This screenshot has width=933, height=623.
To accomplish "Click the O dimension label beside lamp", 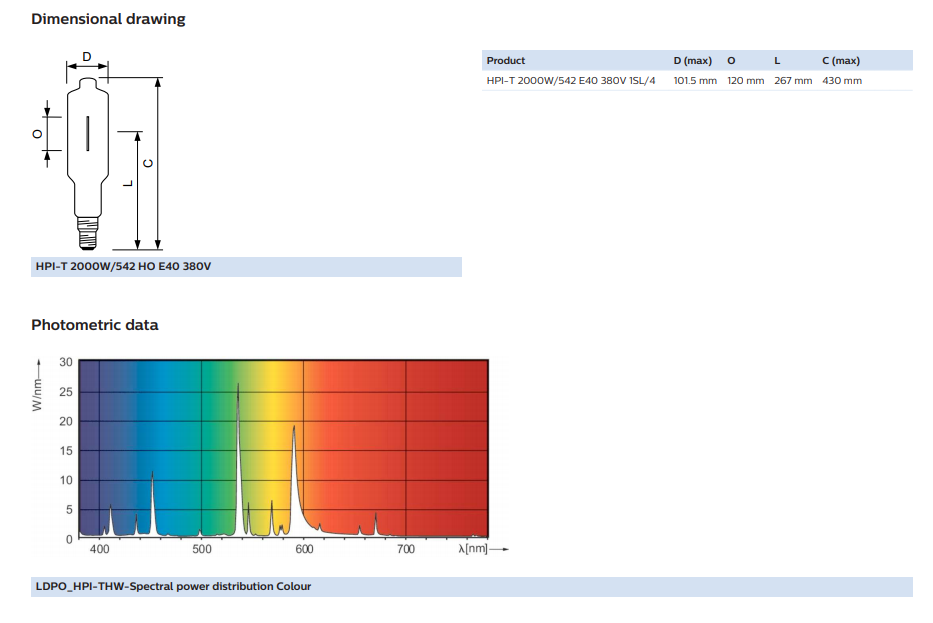I will (37, 132).
